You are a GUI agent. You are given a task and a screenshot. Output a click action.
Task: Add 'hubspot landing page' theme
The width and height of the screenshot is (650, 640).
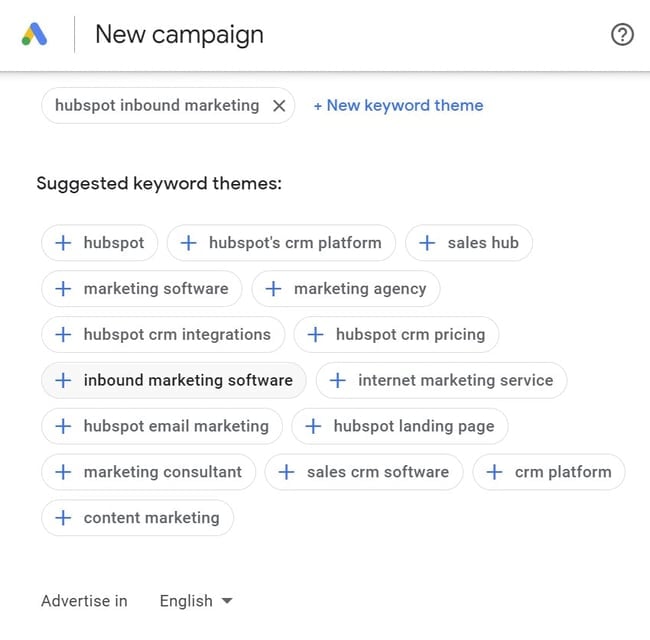click(x=400, y=426)
